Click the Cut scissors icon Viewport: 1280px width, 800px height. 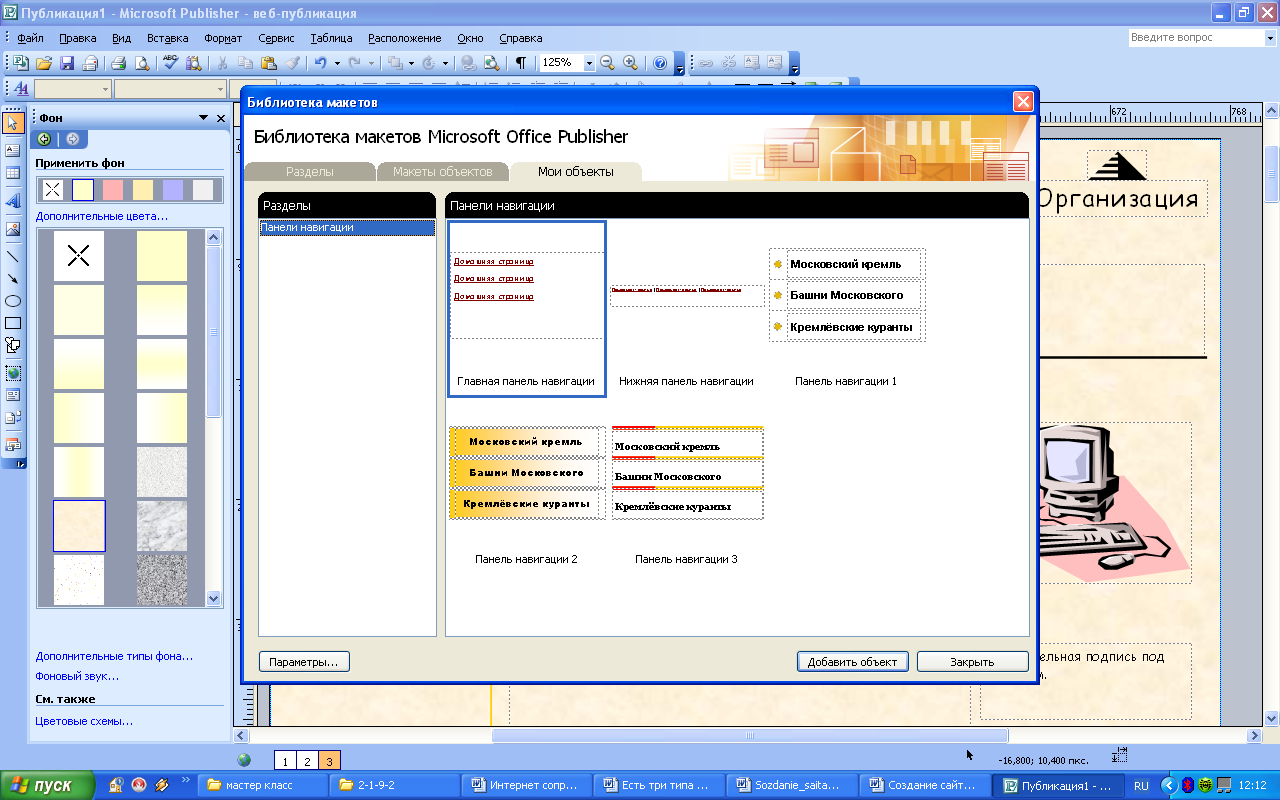coord(222,62)
